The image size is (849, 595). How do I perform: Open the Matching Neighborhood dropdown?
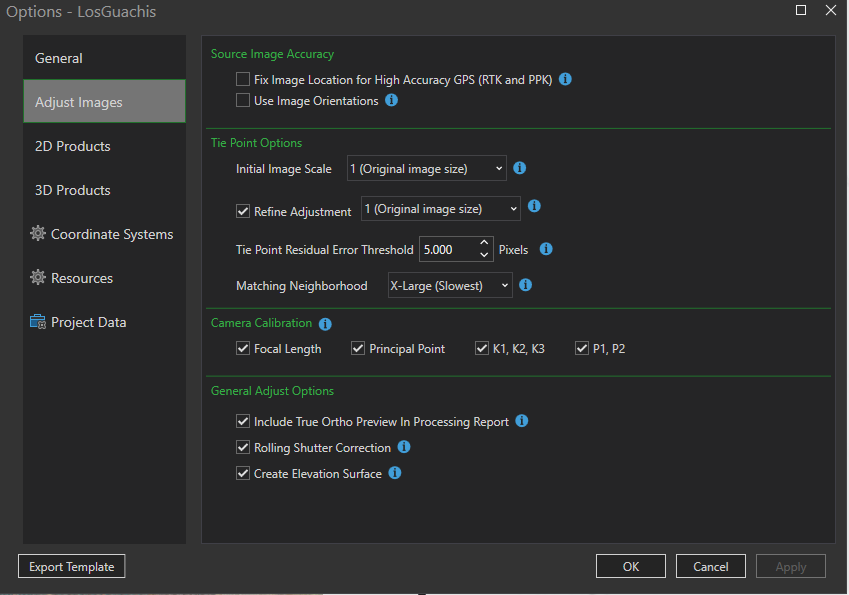point(450,286)
